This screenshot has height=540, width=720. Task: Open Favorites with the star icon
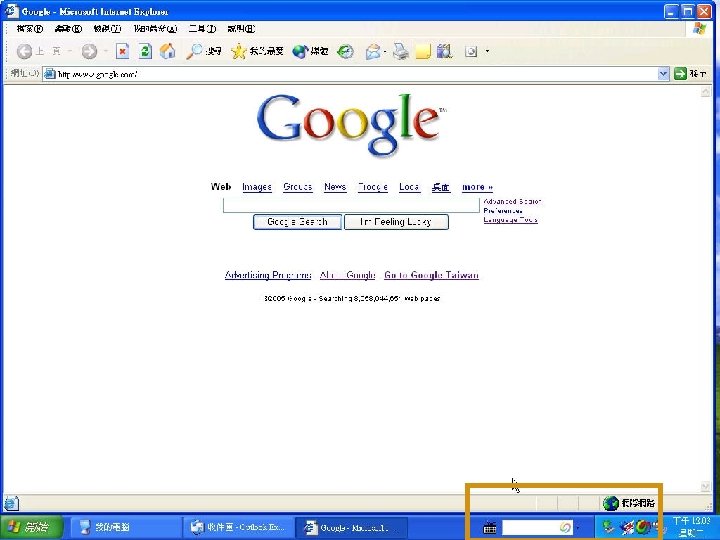[257, 51]
